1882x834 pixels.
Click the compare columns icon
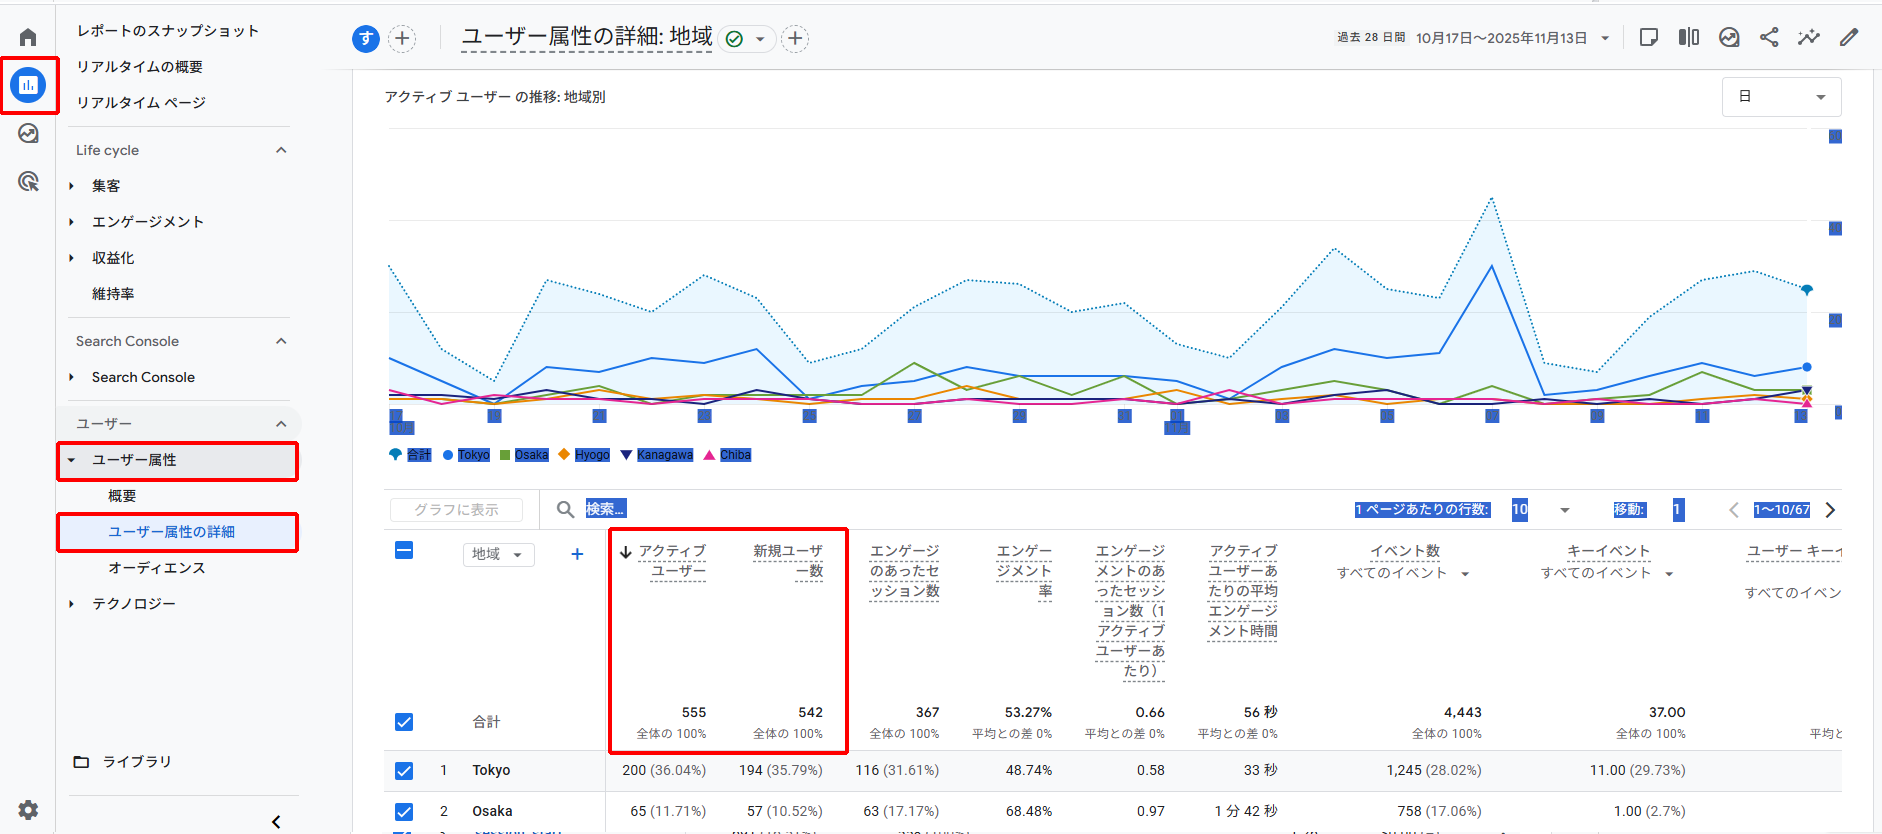coord(1689,38)
